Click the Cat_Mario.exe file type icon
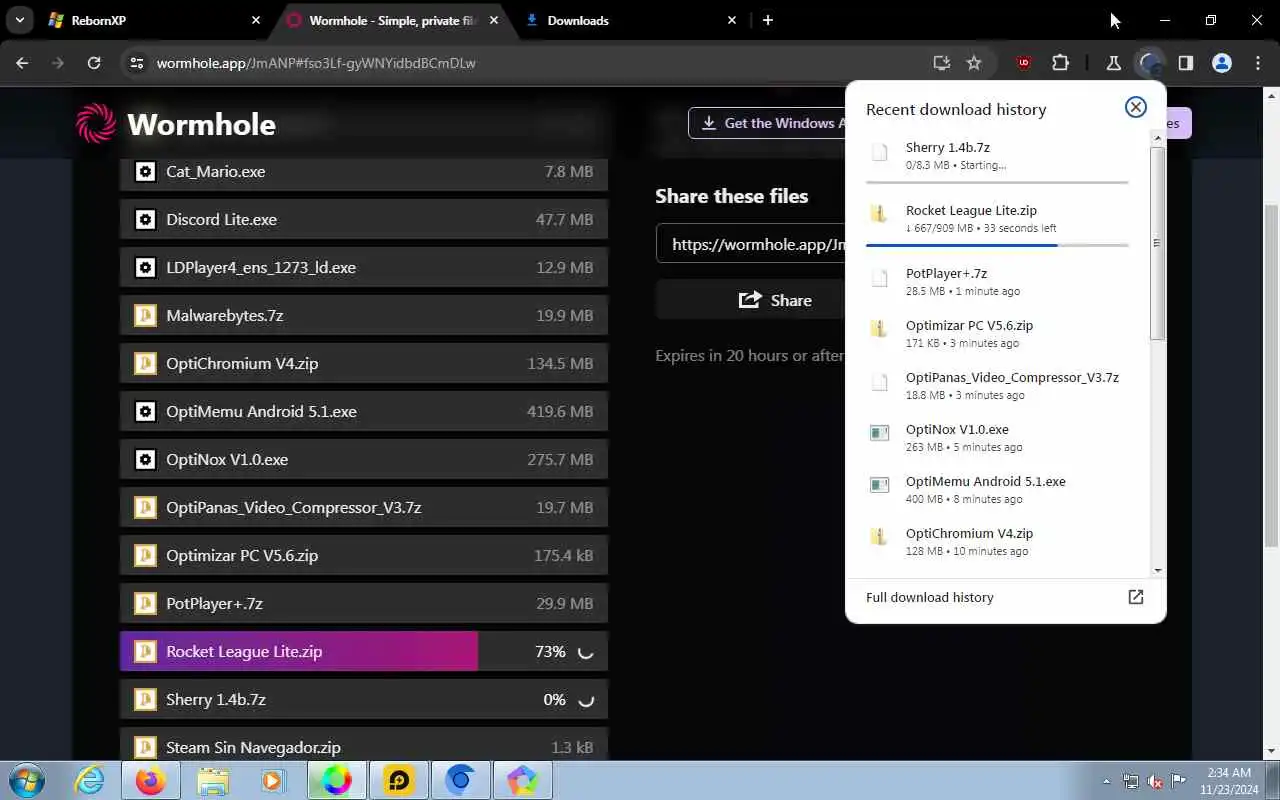The height and width of the screenshot is (800, 1280). (145, 172)
